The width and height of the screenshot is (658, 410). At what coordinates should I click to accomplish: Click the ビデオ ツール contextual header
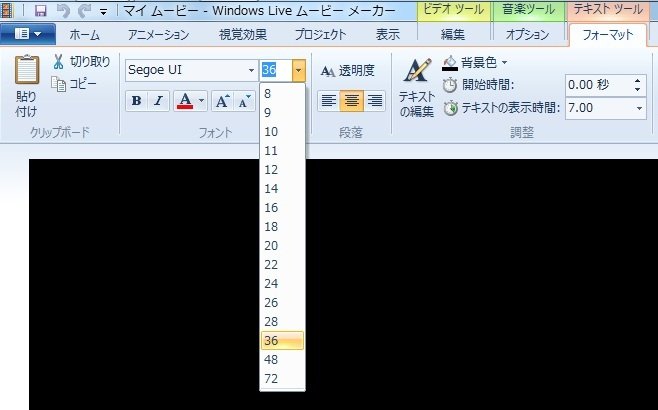453,10
